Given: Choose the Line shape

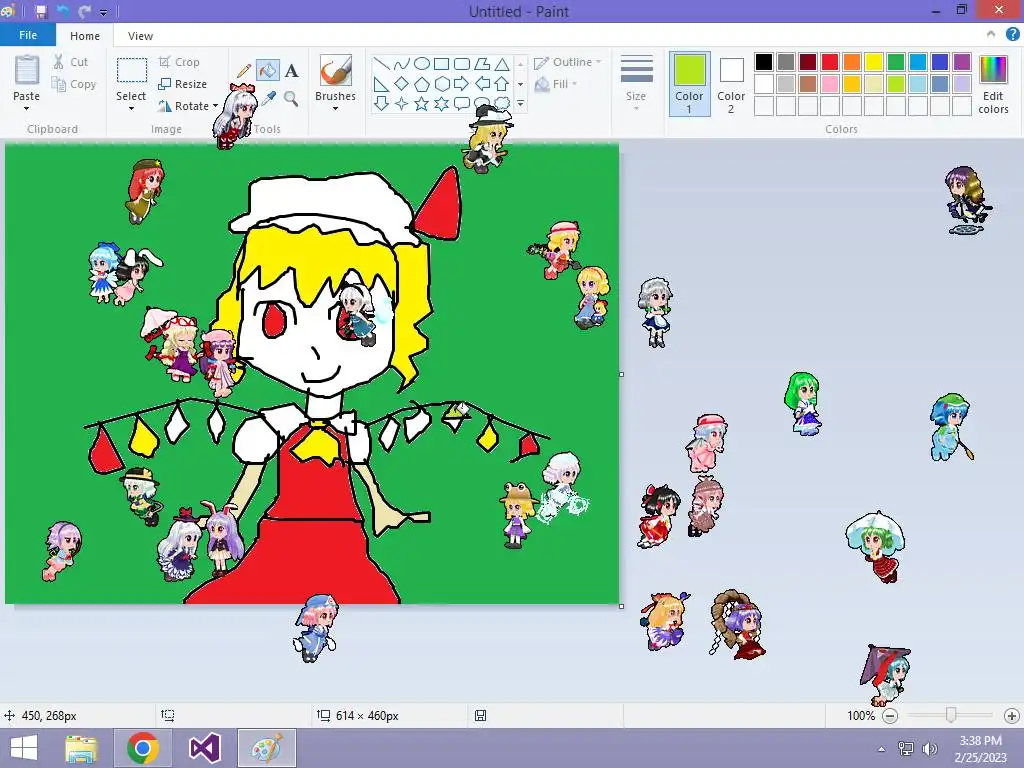Looking at the screenshot, I should 382,64.
